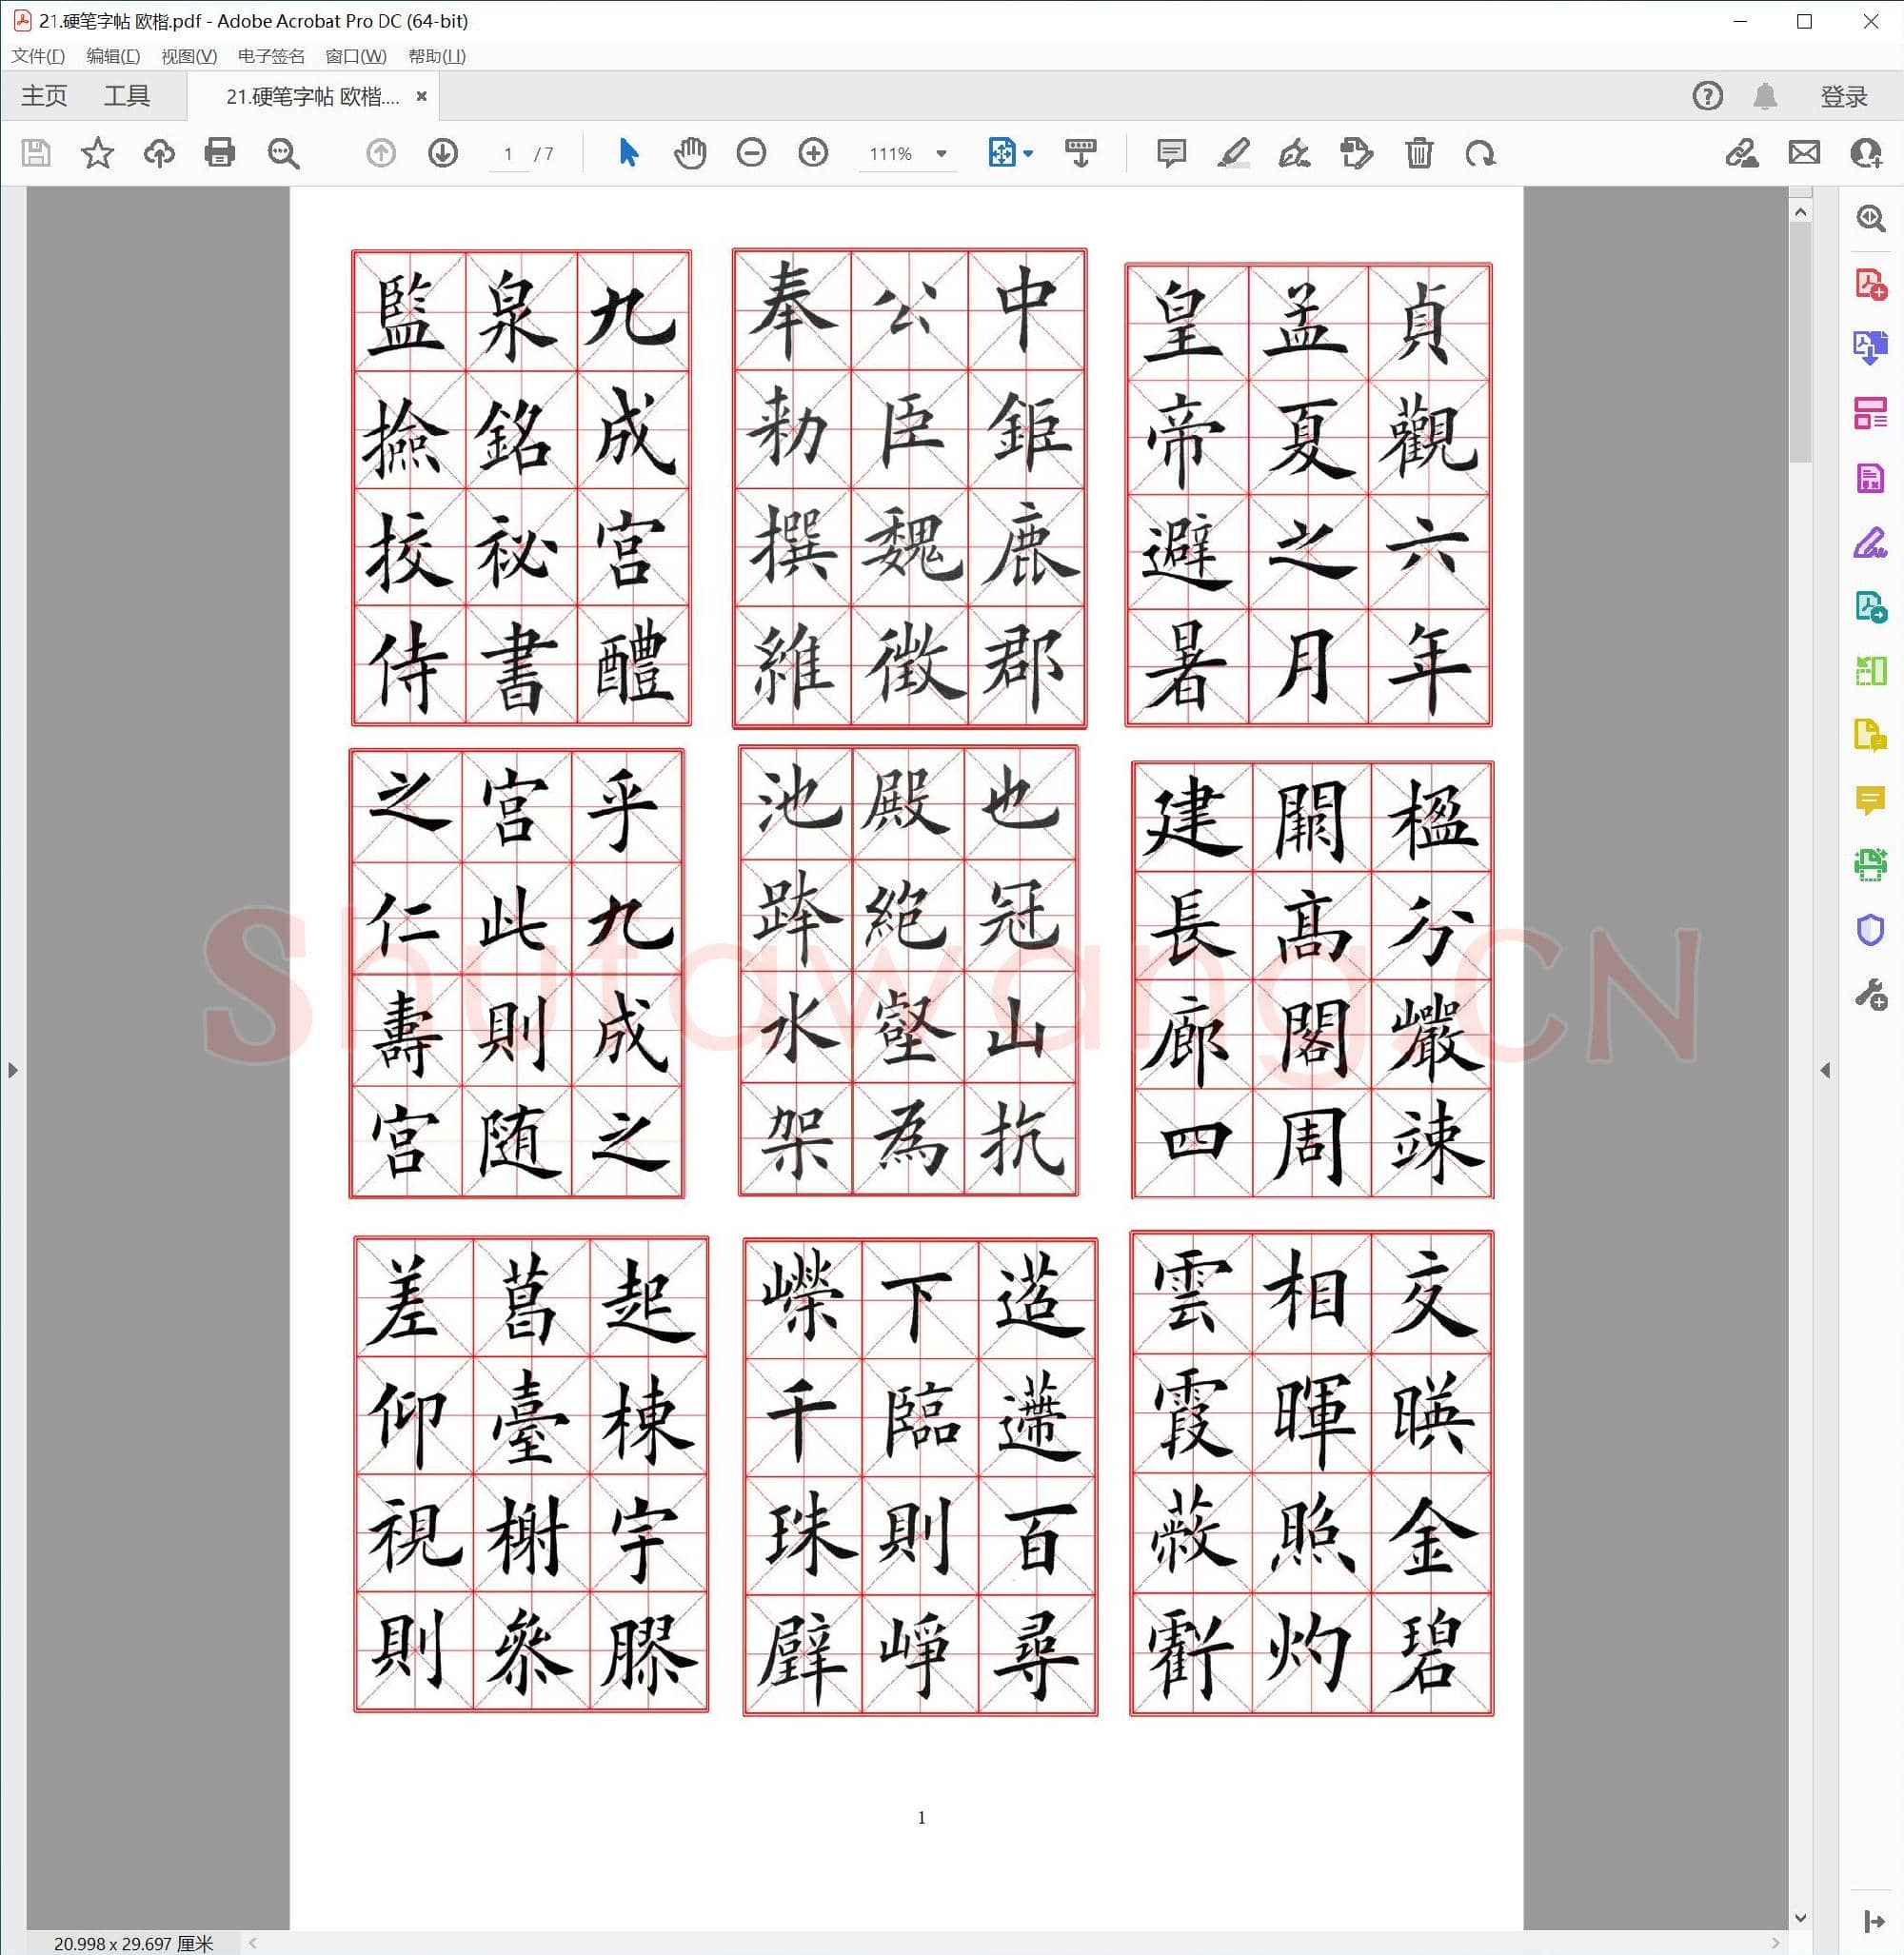
Task: Select the Highlight text tool
Action: [1234, 154]
